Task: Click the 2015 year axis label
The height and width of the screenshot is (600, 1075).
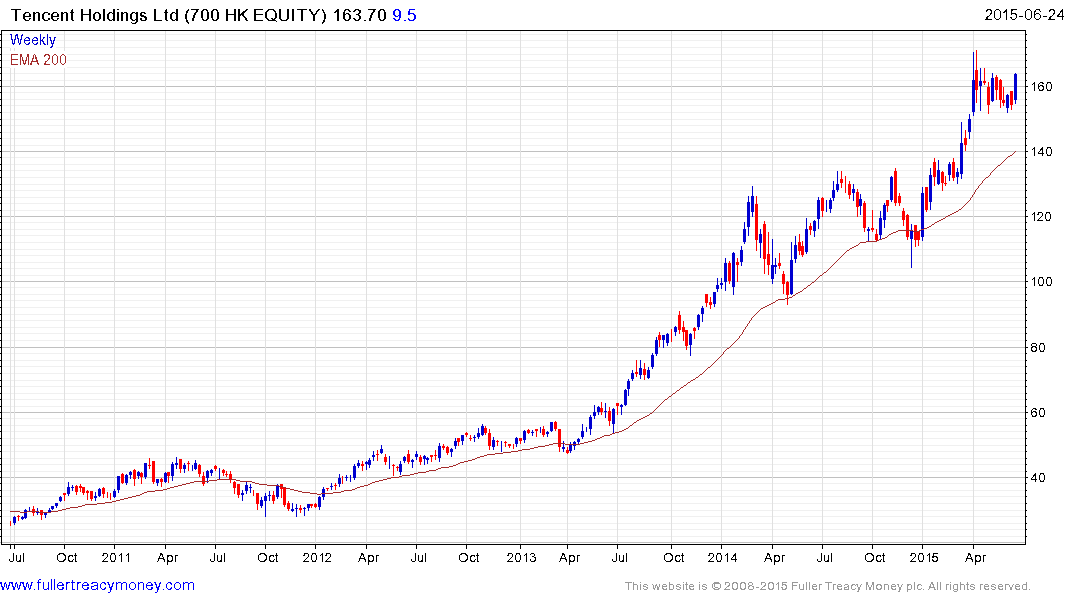Action: point(923,557)
